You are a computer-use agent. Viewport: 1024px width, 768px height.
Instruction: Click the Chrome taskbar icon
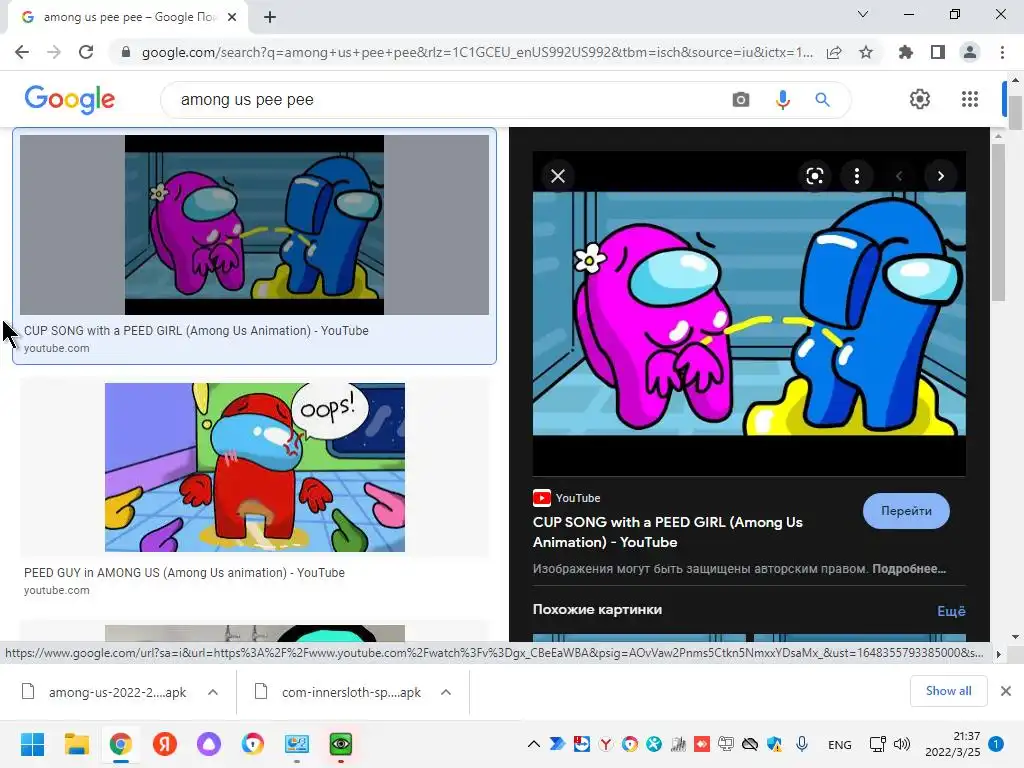121,744
